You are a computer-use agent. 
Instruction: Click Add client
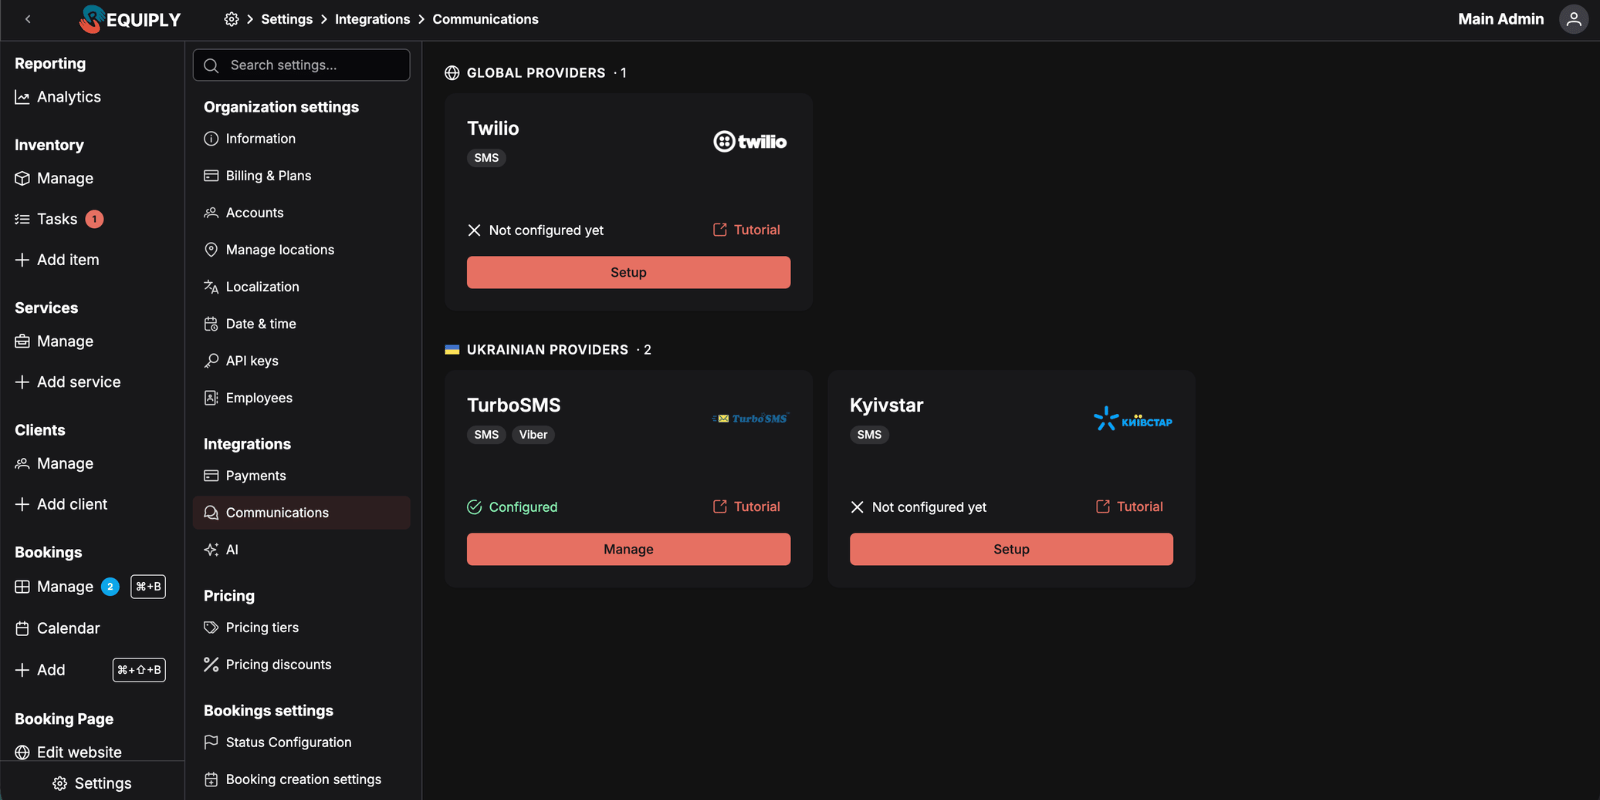pos(61,505)
